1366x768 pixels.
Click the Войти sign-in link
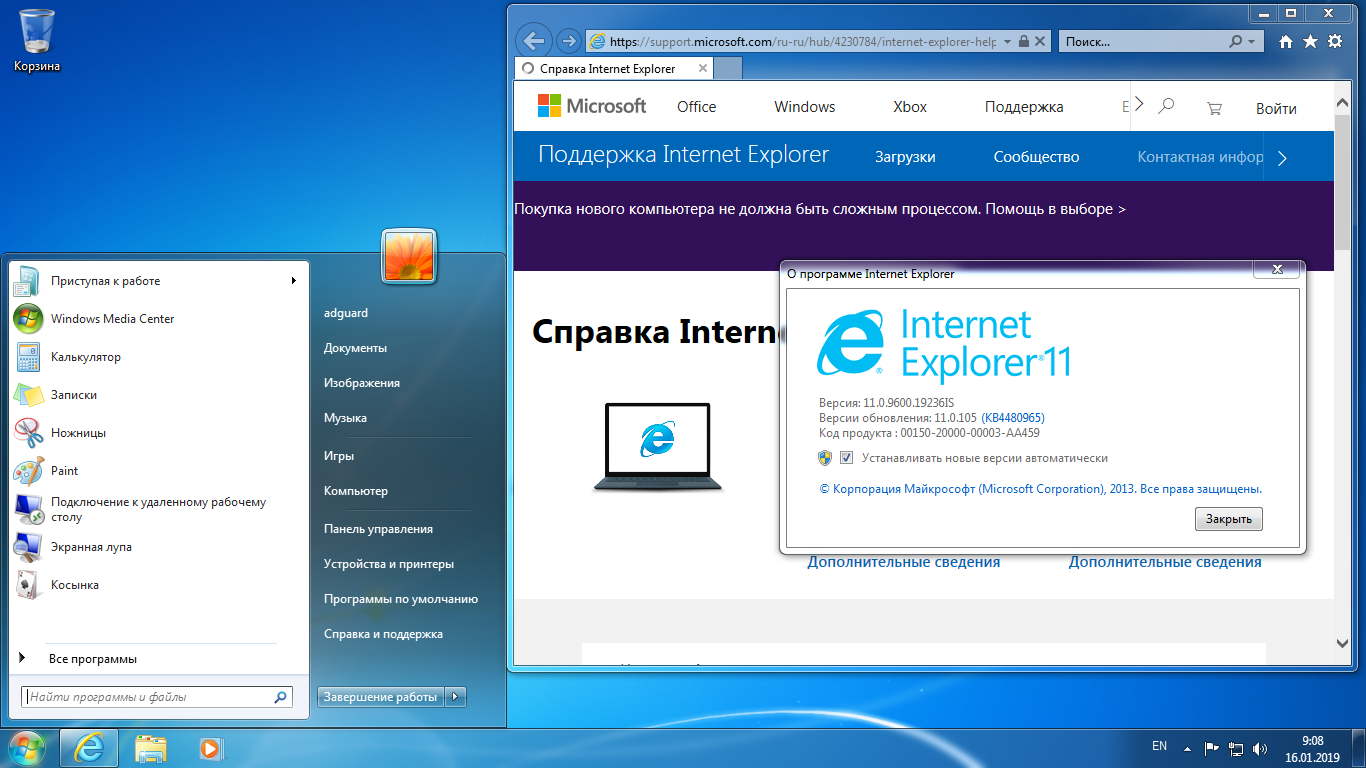1276,108
